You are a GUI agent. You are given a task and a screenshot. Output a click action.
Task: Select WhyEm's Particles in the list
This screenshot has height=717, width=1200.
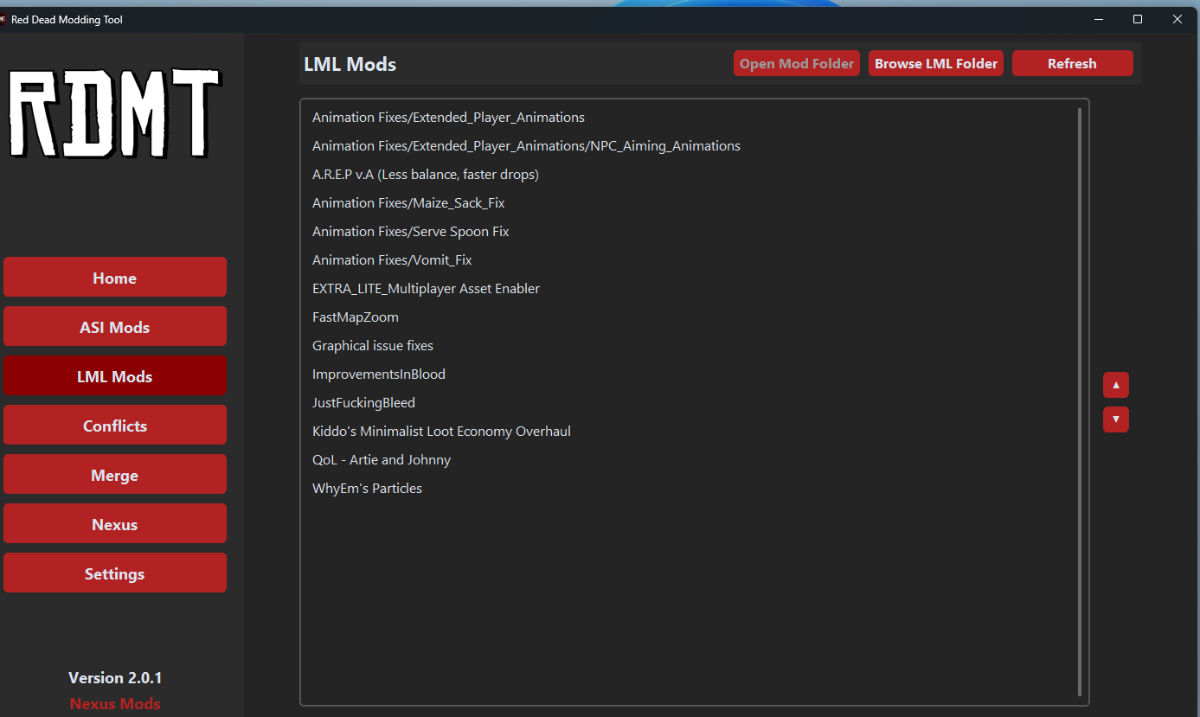point(367,488)
